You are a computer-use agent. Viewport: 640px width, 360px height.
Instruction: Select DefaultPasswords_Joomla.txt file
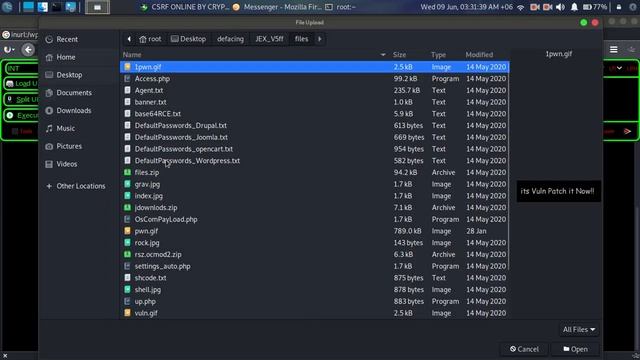pyautogui.click(x=314, y=137)
